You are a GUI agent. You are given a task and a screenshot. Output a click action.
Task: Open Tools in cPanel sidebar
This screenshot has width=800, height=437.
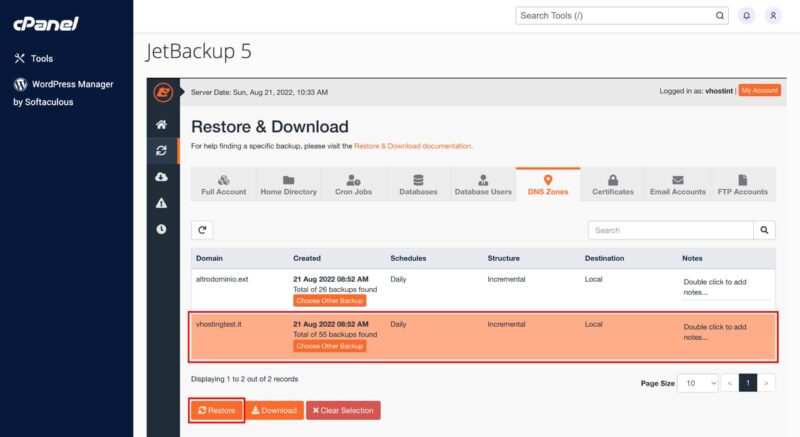click(34, 58)
